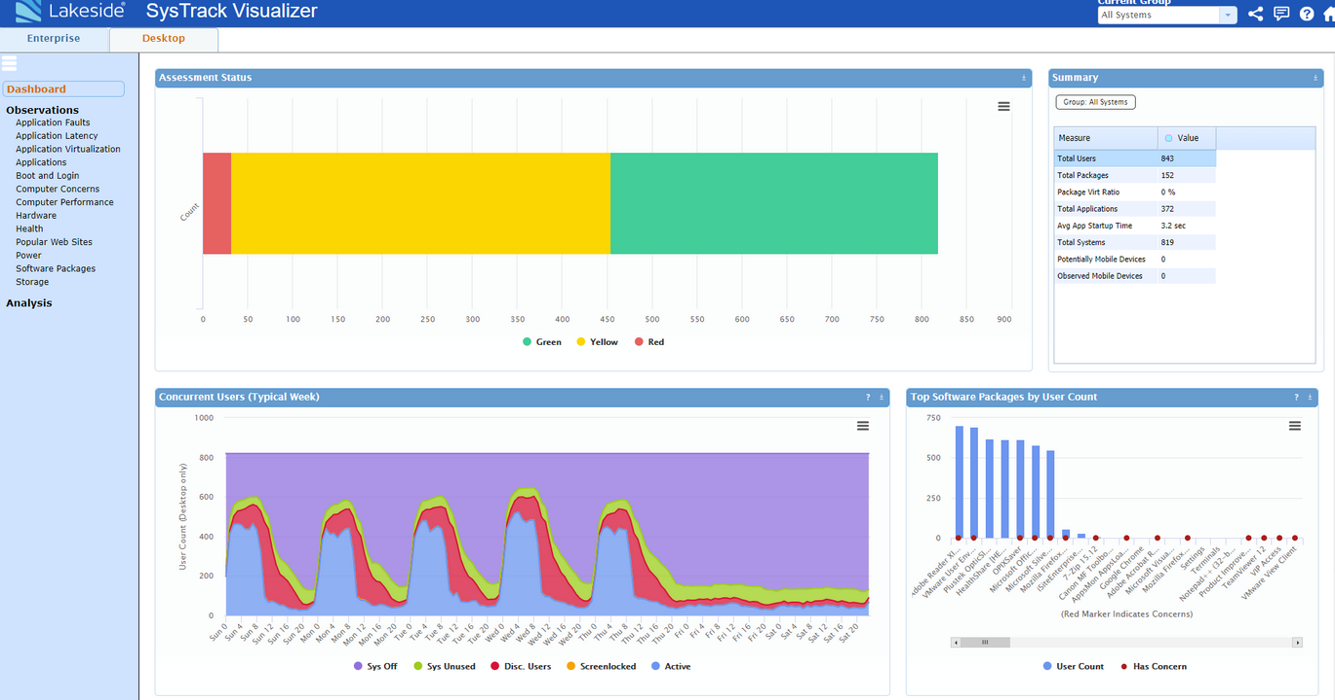Viewport: 1335px width, 700px height.
Task: Open Boot and Login observation
Action: pos(47,176)
